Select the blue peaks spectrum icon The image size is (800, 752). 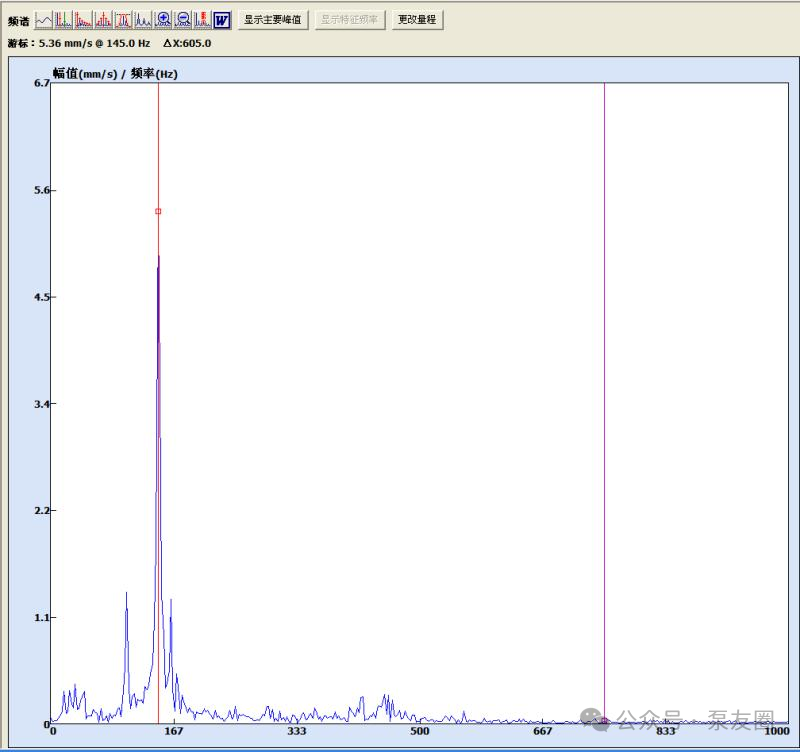pos(143,20)
